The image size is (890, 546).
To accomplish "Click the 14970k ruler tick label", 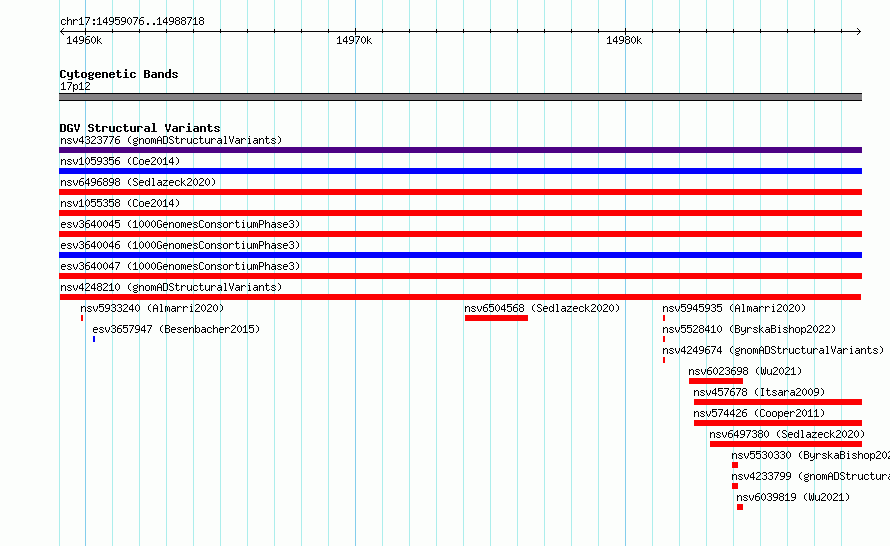I will point(354,40).
